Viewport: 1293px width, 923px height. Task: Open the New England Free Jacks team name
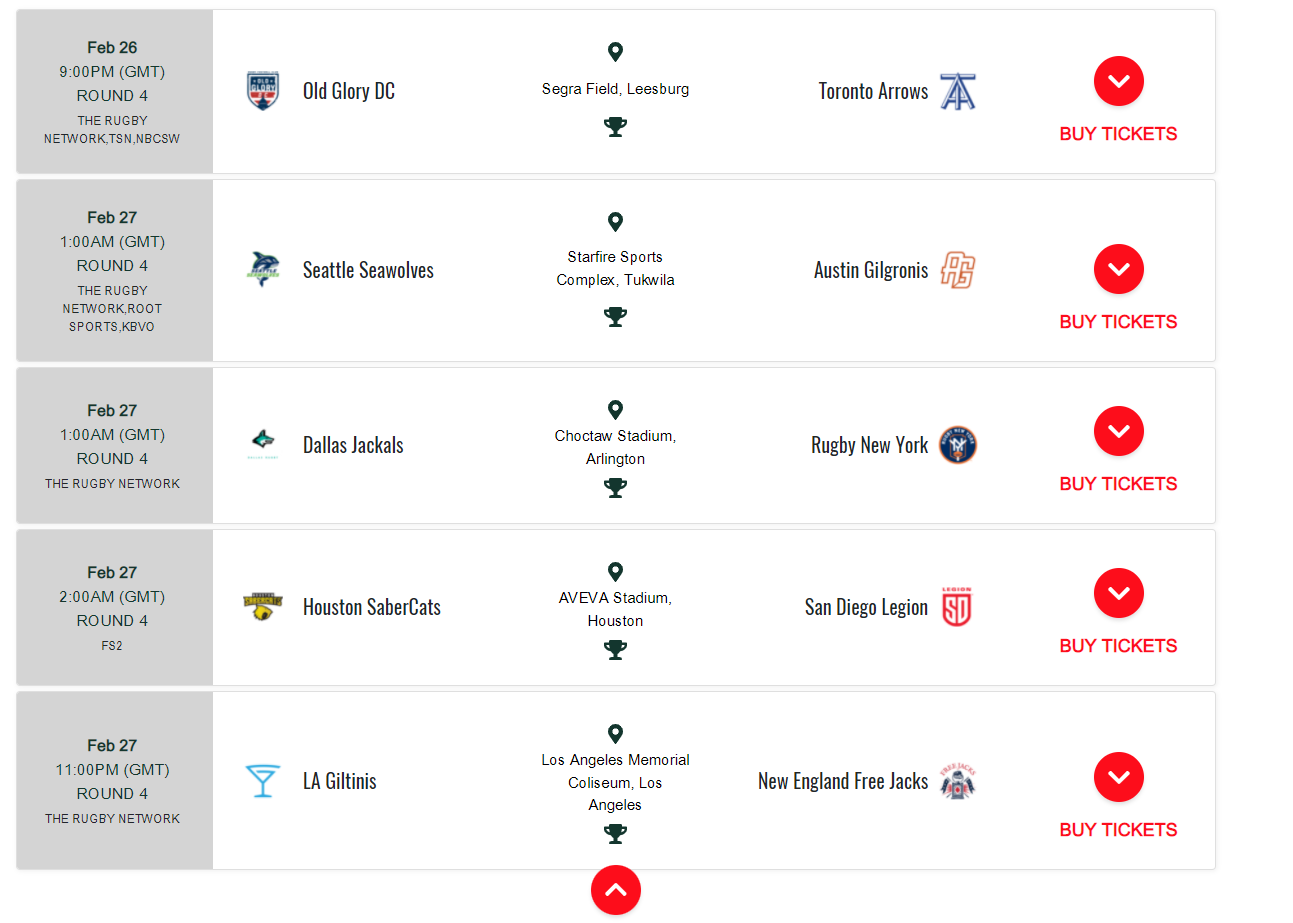point(843,781)
